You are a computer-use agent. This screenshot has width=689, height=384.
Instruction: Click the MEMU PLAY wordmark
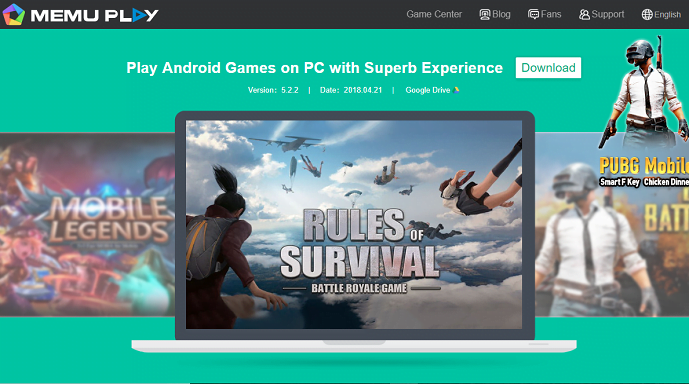tap(94, 15)
